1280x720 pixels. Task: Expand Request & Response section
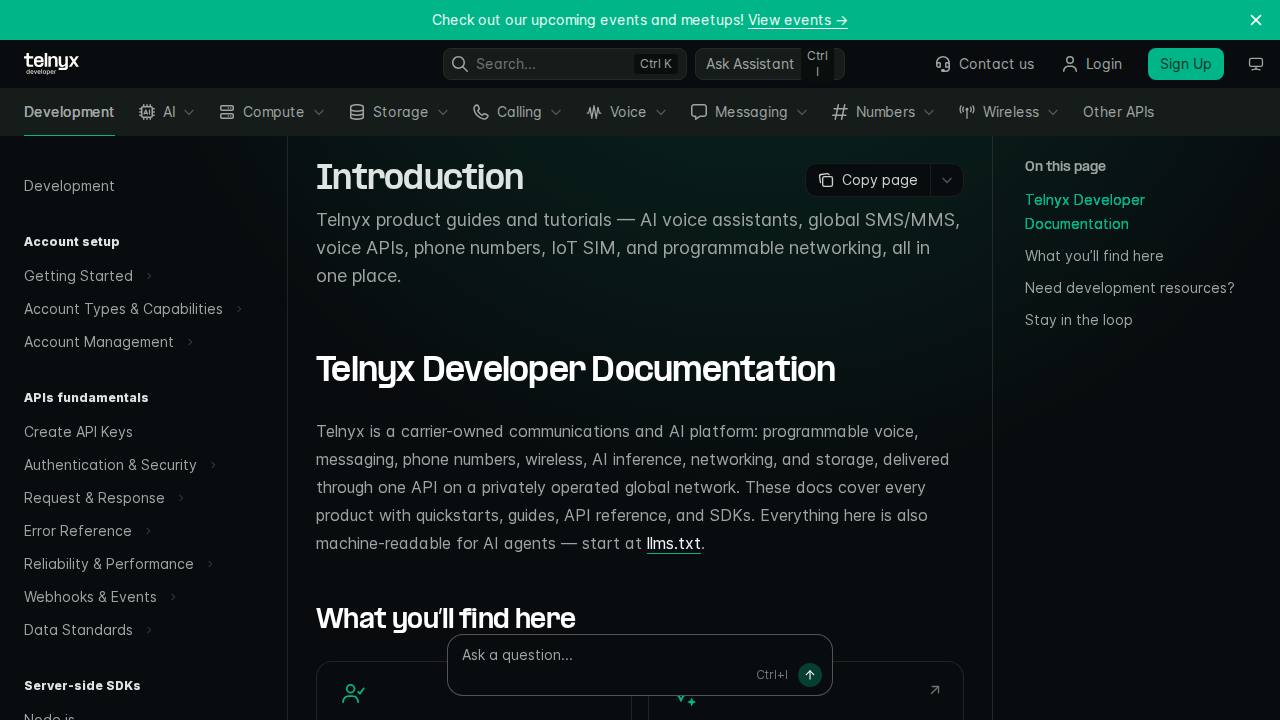pos(181,498)
